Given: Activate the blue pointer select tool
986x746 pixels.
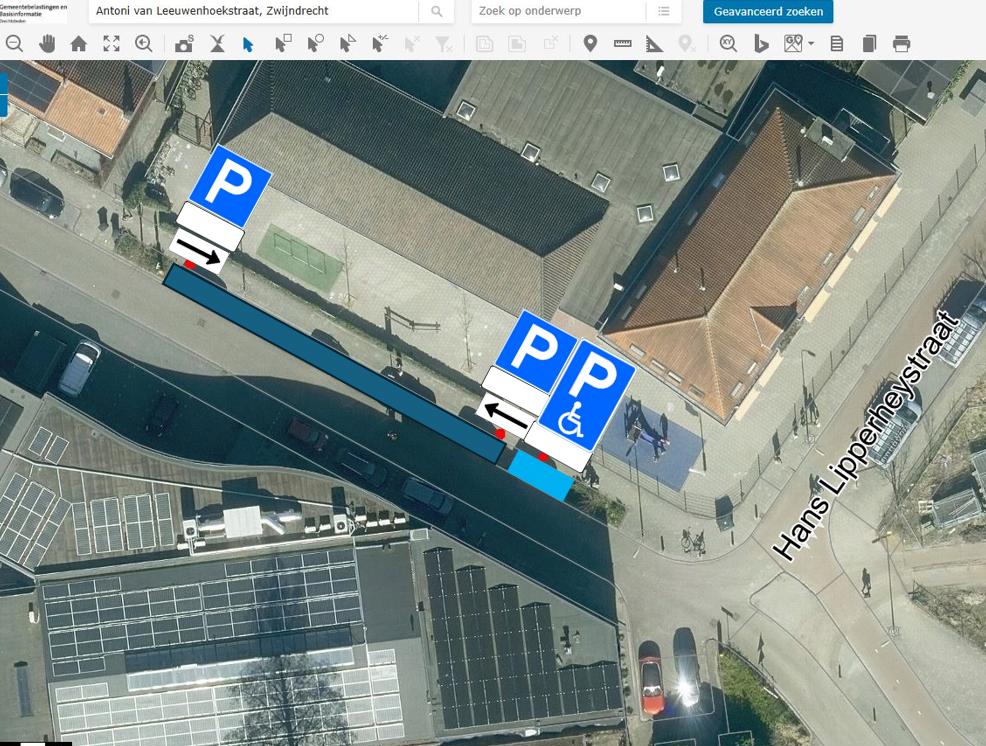Looking at the screenshot, I should click(248, 44).
